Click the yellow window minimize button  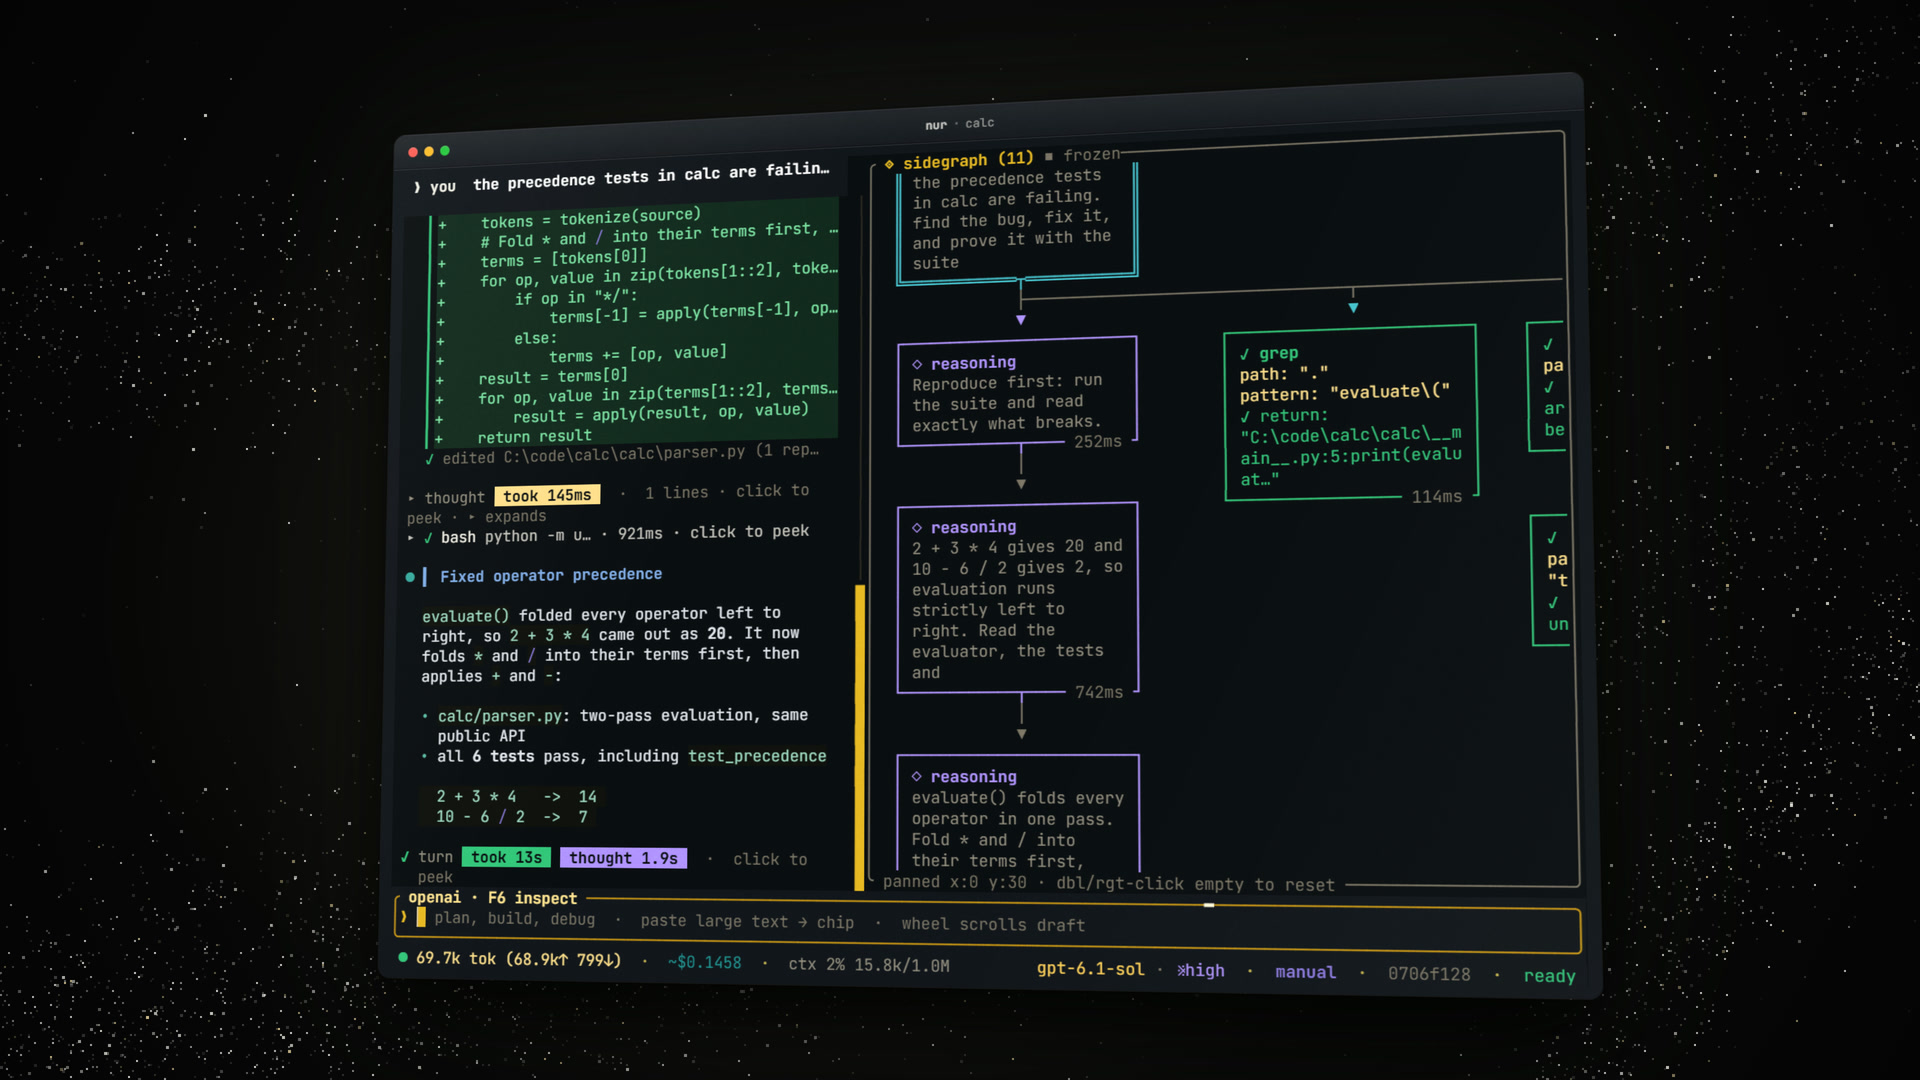[x=429, y=152]
